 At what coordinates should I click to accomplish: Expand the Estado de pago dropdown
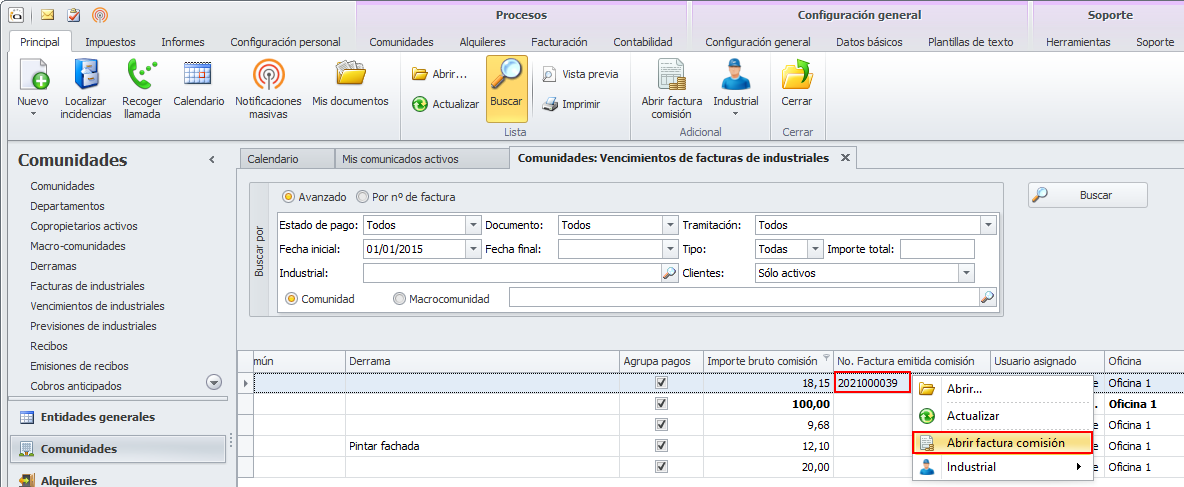point(472,225)
